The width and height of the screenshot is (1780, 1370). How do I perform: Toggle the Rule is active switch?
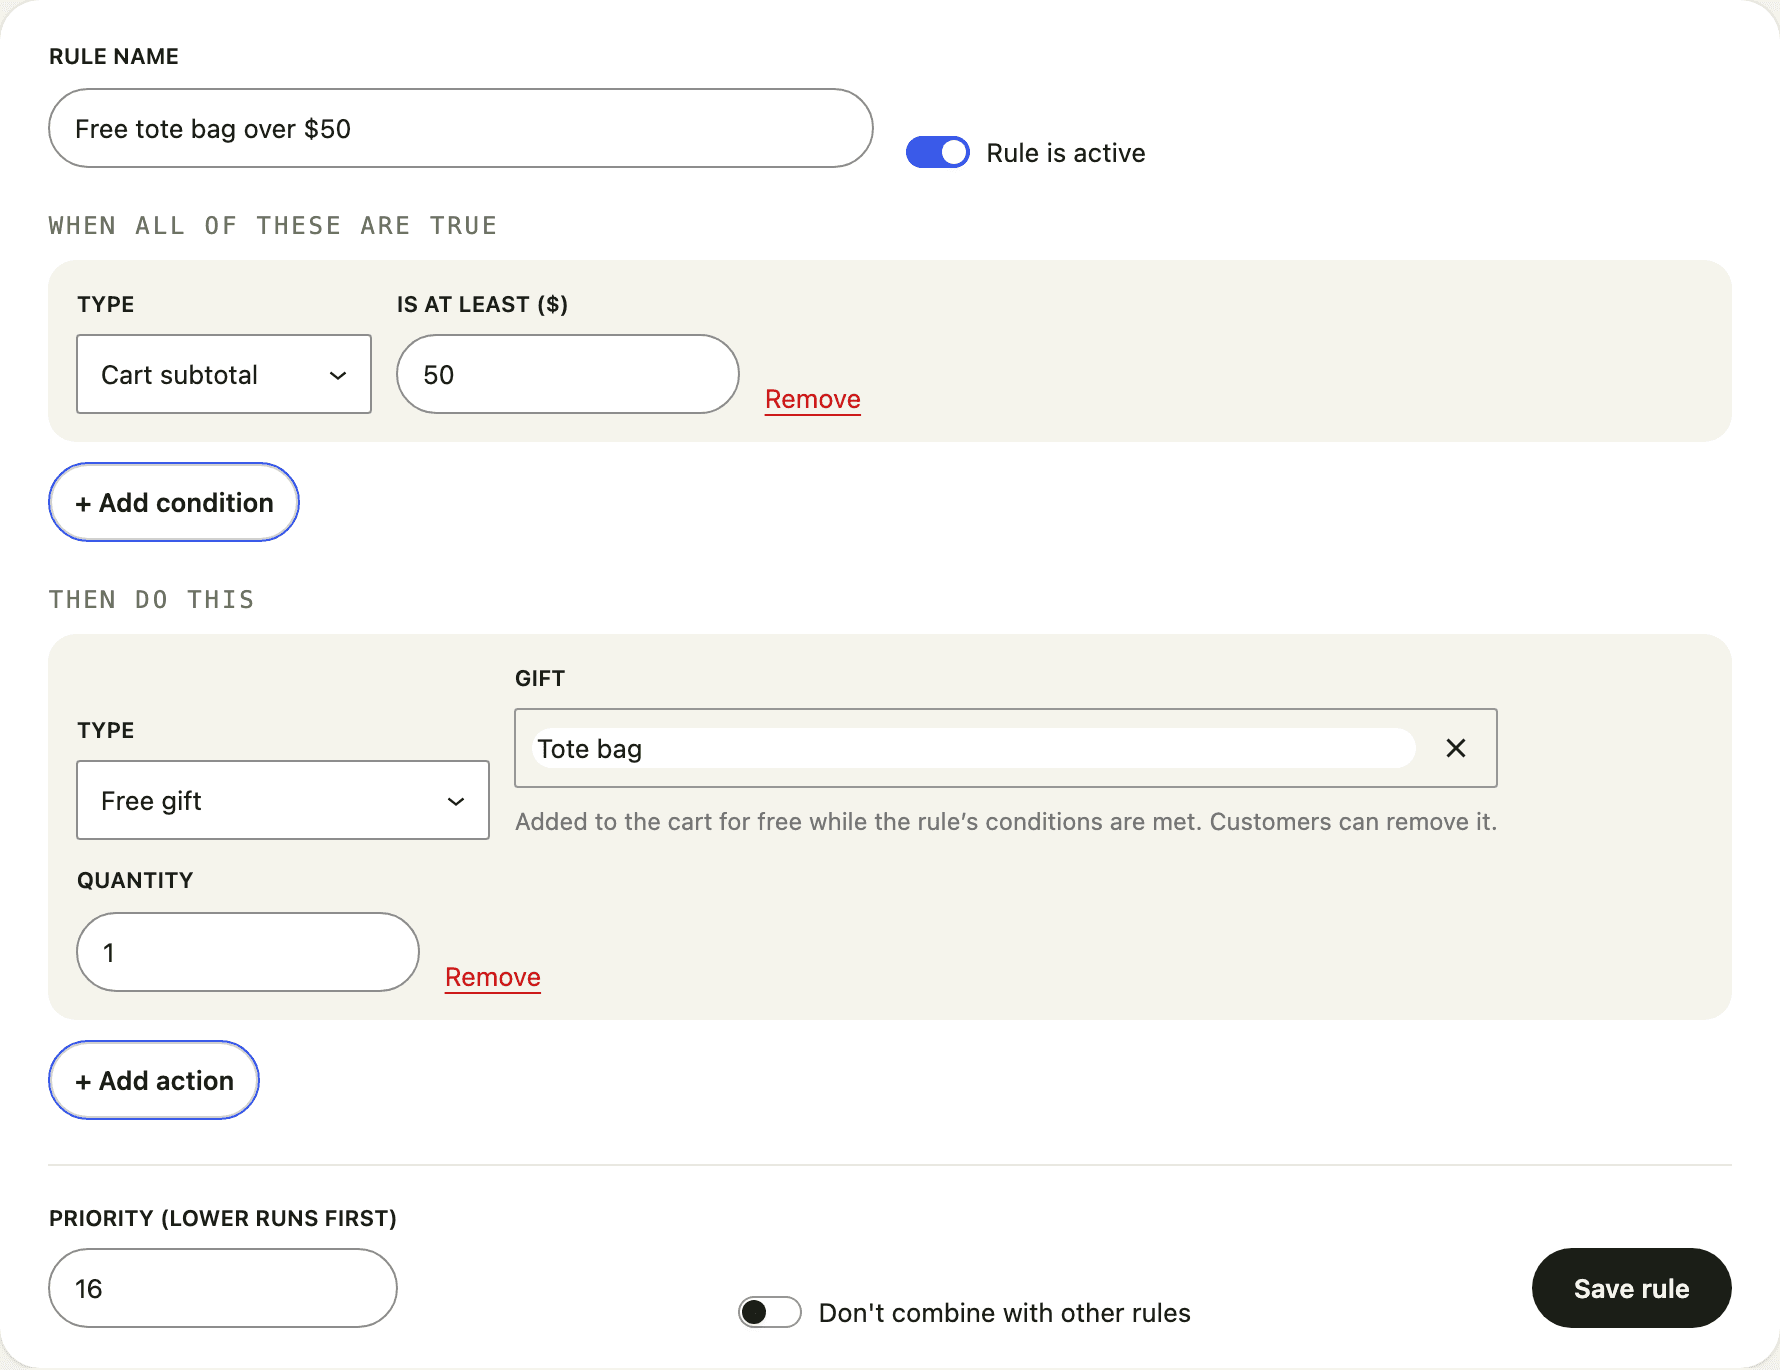click(x=938, y=152)
